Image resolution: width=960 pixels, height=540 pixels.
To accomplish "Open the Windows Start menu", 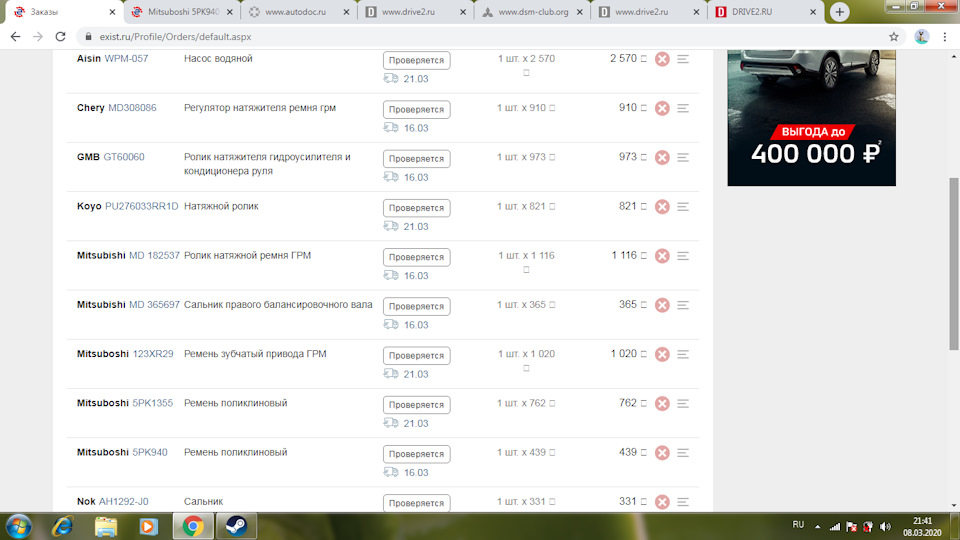I will (x=18, y=526).
